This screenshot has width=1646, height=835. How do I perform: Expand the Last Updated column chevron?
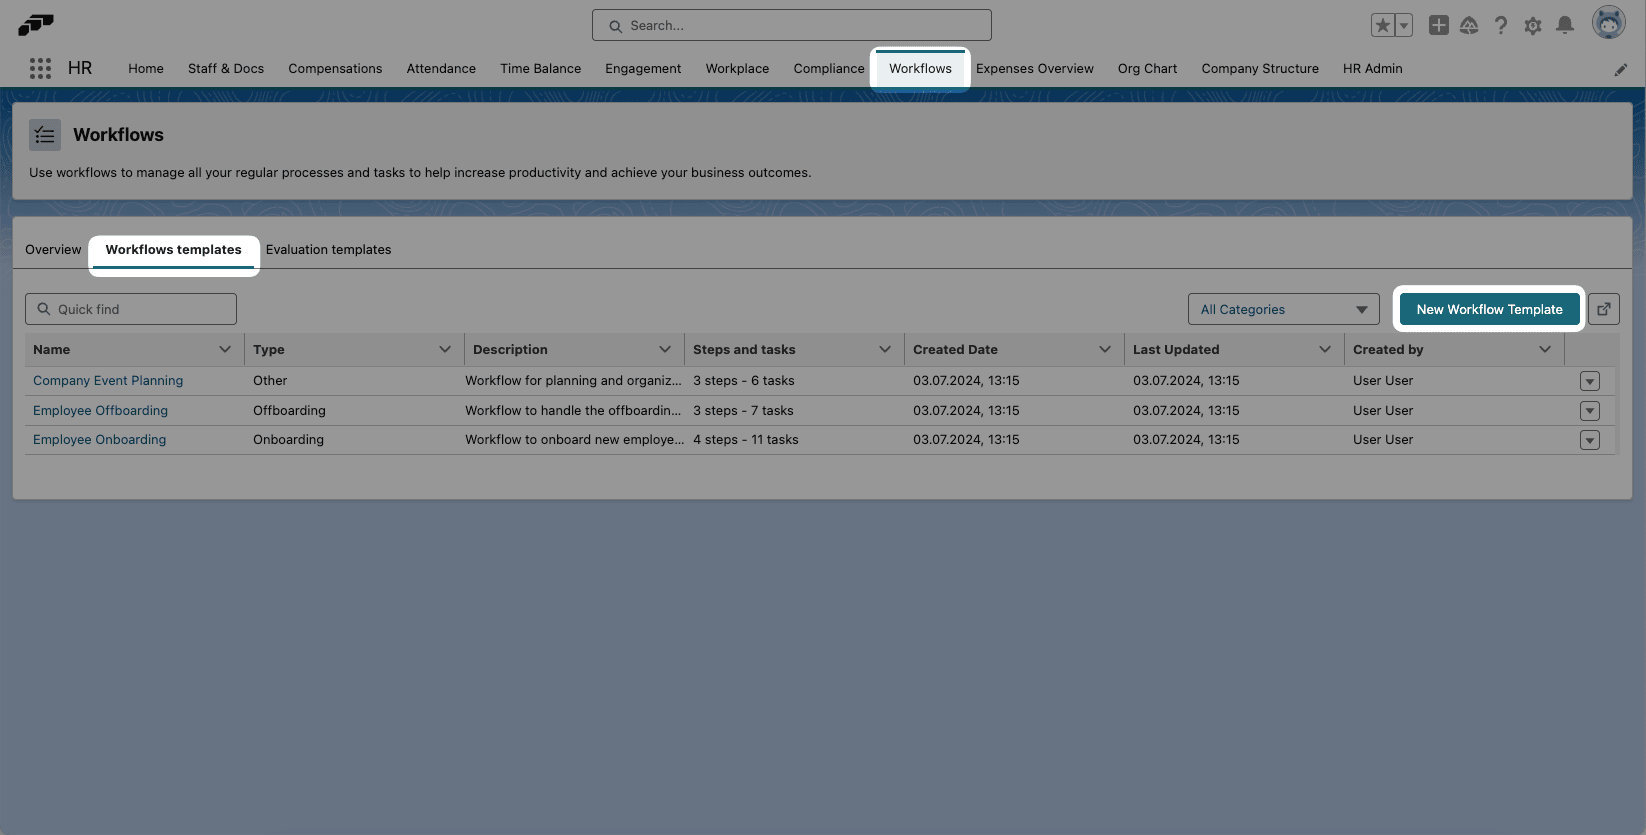1325,349
